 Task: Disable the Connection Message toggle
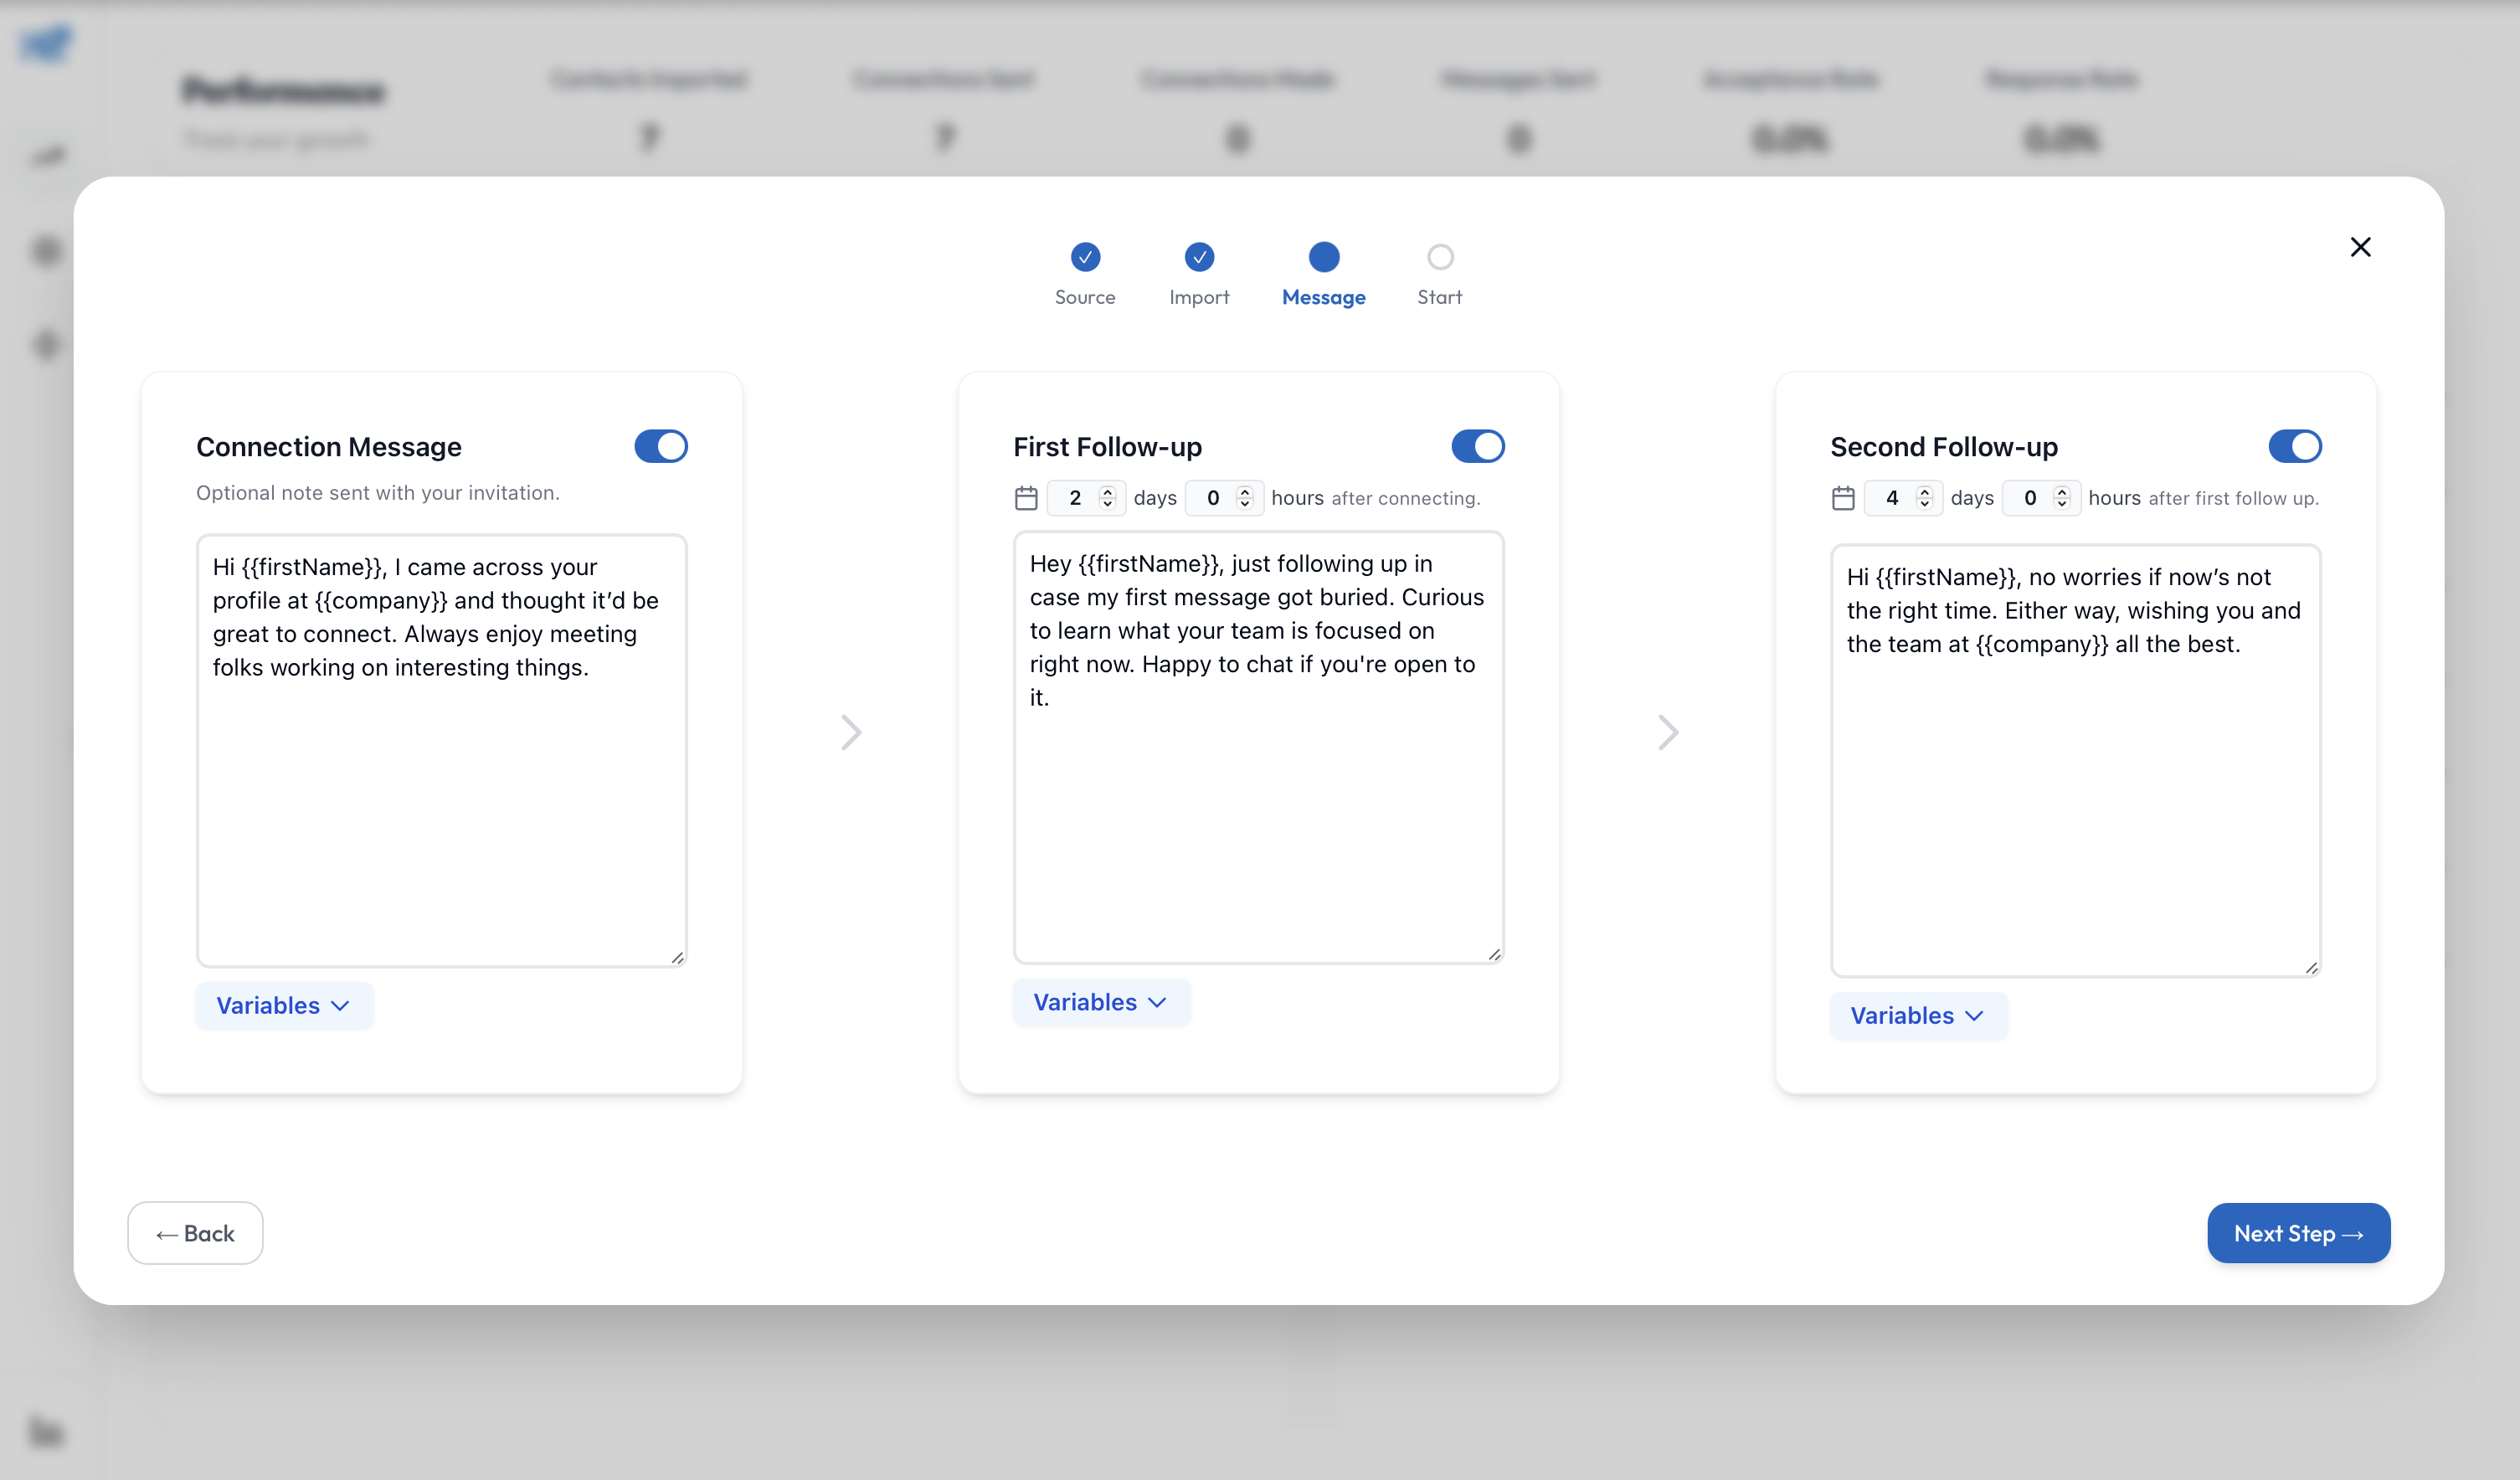661,446
